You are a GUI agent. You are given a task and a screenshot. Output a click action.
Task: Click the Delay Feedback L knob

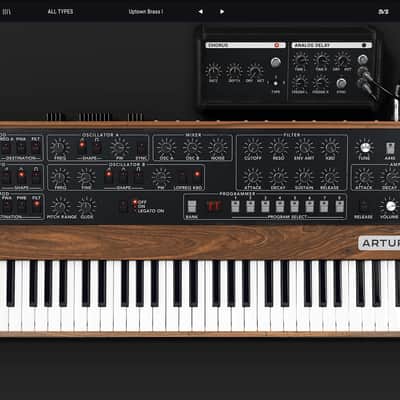coord(300,82)
